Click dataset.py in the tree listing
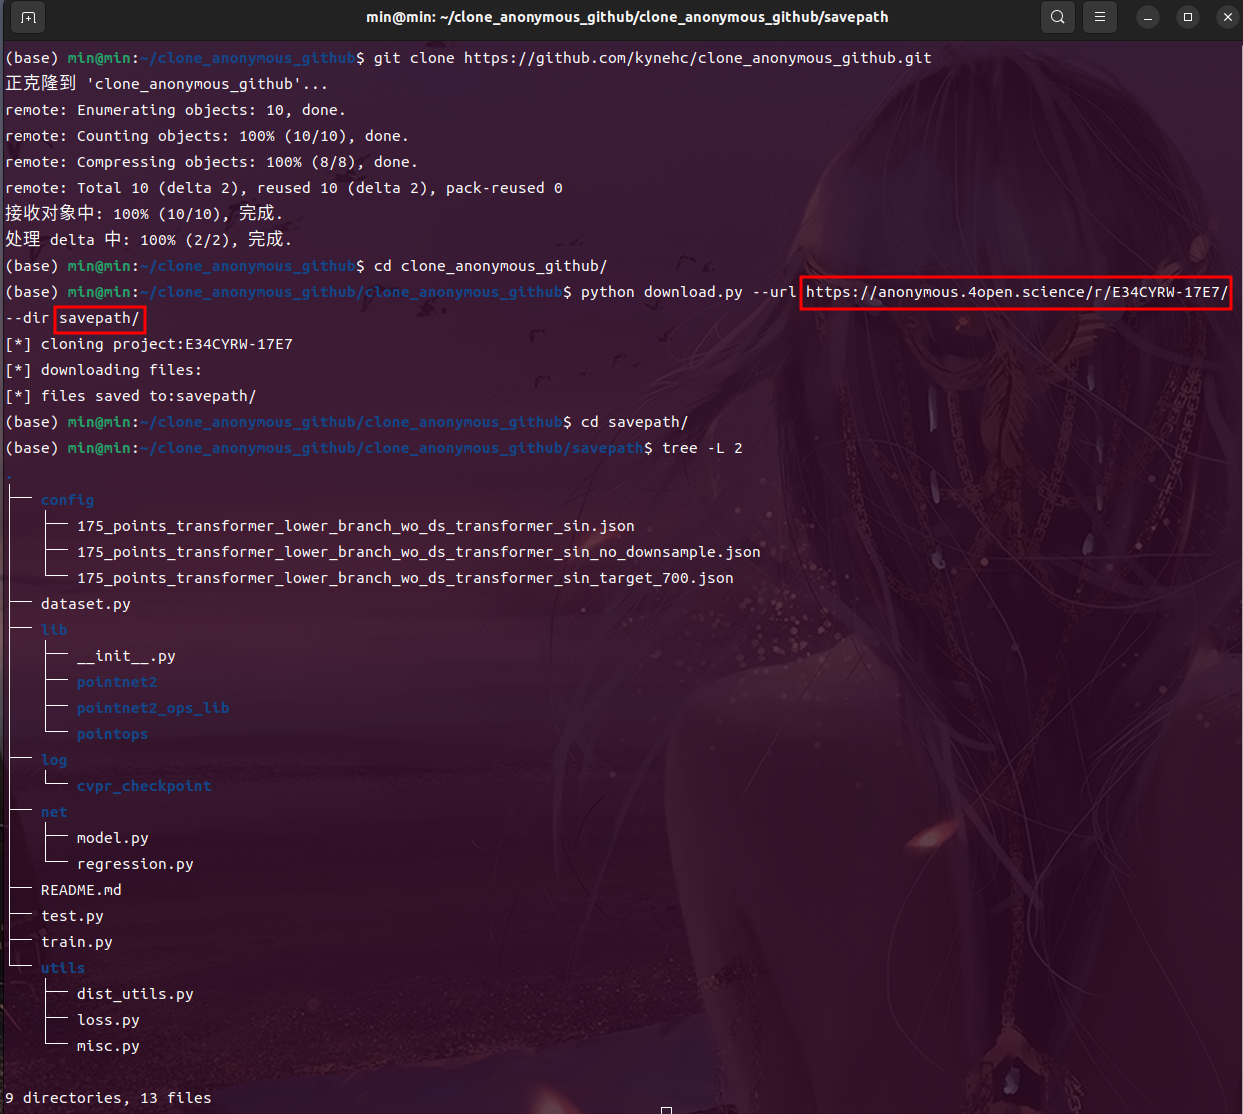The height and width of the screenshot is (1114, 1243). [85, 603]
